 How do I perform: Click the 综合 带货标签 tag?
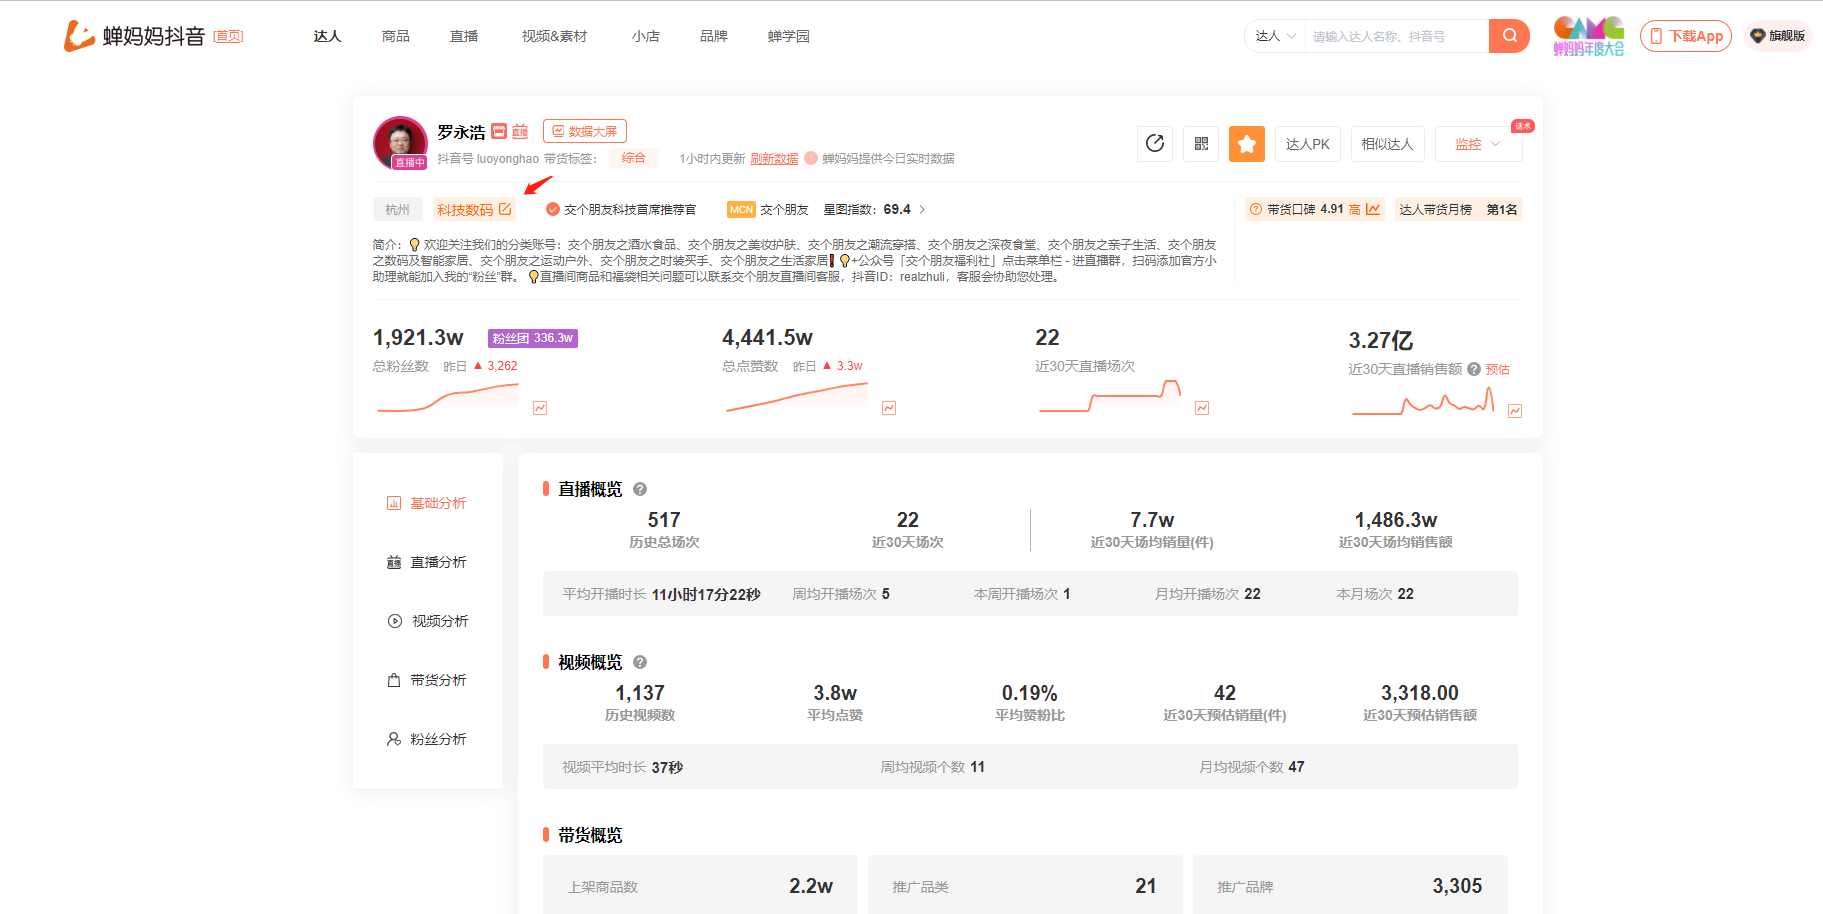633,158
